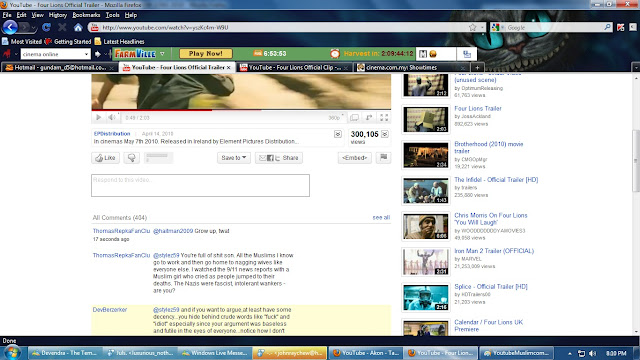Image resolution: width=640 pixels, height=360 pixels.
Task: Open the Splice Official Trailer thumbnail
Action: click(426, 298)
